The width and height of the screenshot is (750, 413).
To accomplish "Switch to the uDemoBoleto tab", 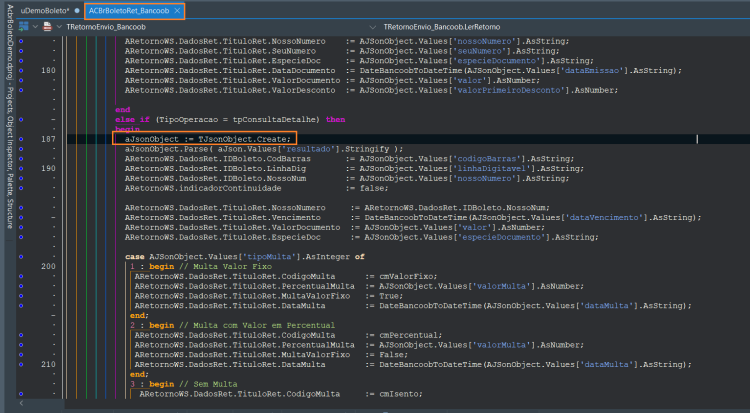I will (x=44, y=11).
